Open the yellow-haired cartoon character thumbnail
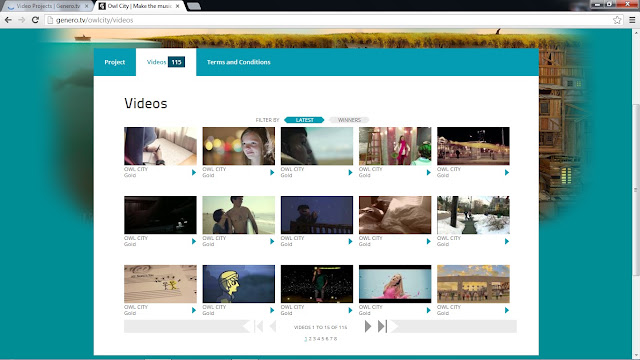The image size is (640, 360). (239, 284)
